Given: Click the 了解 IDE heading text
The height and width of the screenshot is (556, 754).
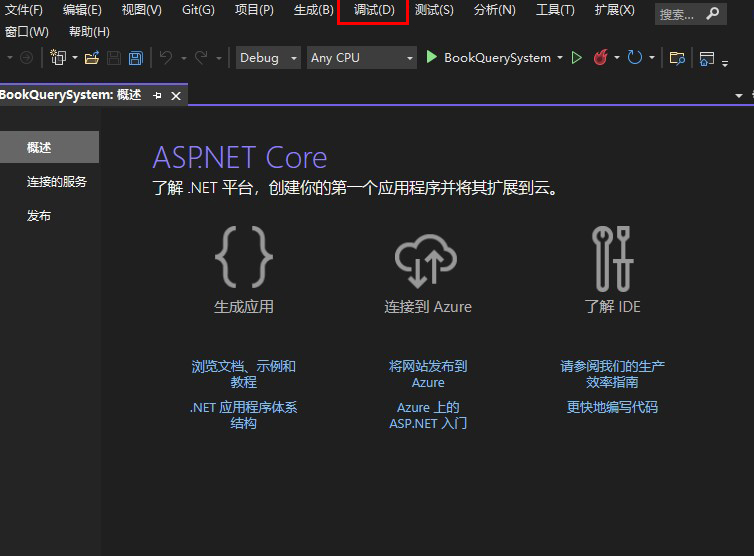Looking at the screenshot, I should pos(613,306).
